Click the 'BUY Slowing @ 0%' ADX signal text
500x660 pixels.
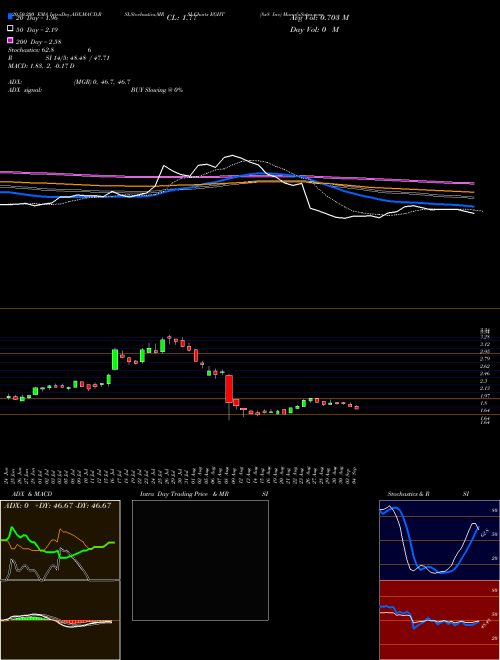[x=157, y=90]
